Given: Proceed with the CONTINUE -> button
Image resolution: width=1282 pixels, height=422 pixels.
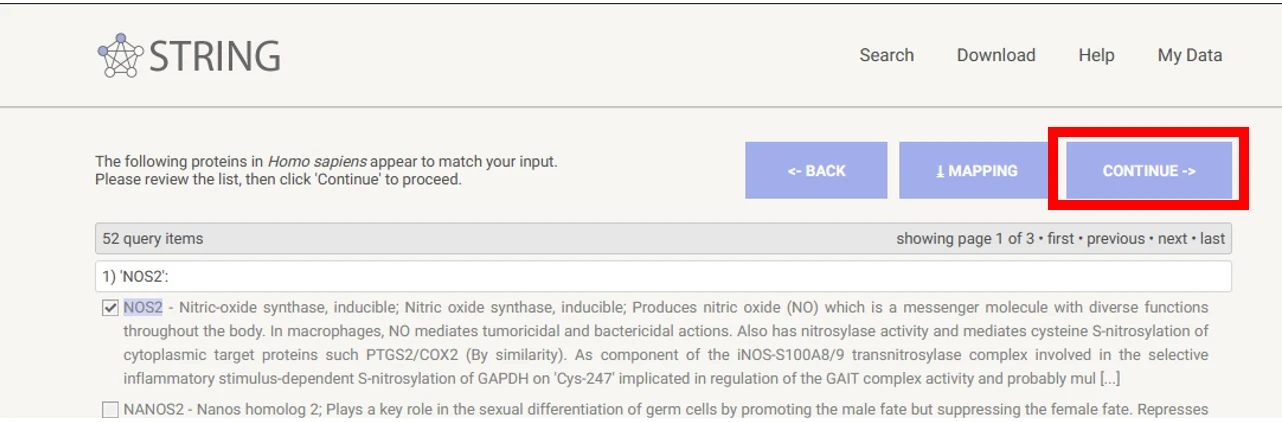Looking at the screenshot, I should coord(1148,170).
